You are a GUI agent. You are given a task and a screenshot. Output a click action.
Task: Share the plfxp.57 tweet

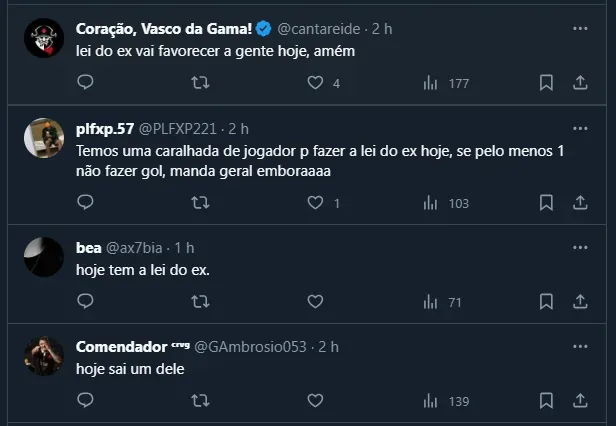pyautogui.click(x=580, y=203)
